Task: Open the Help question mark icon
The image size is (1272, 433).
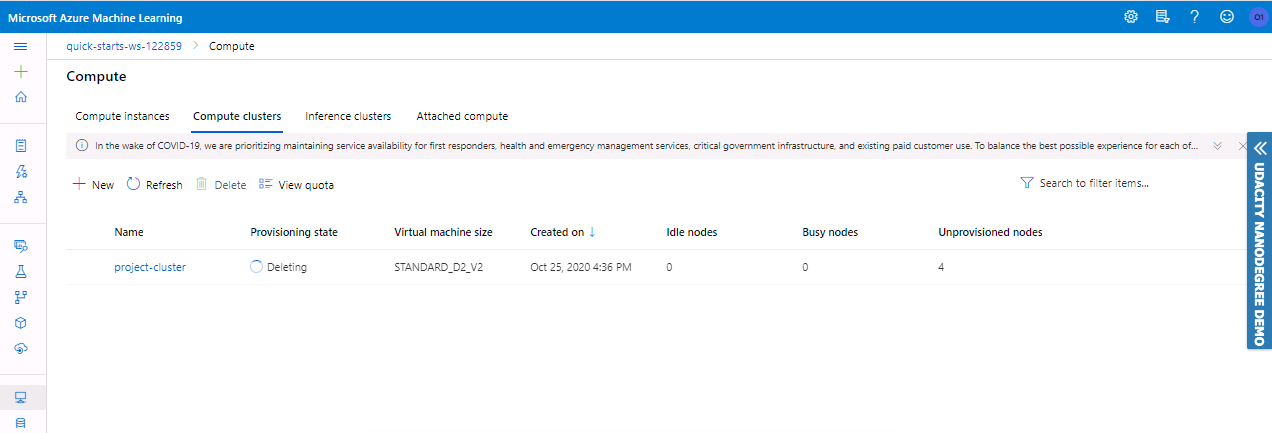Action: [x=1194, y=17]
